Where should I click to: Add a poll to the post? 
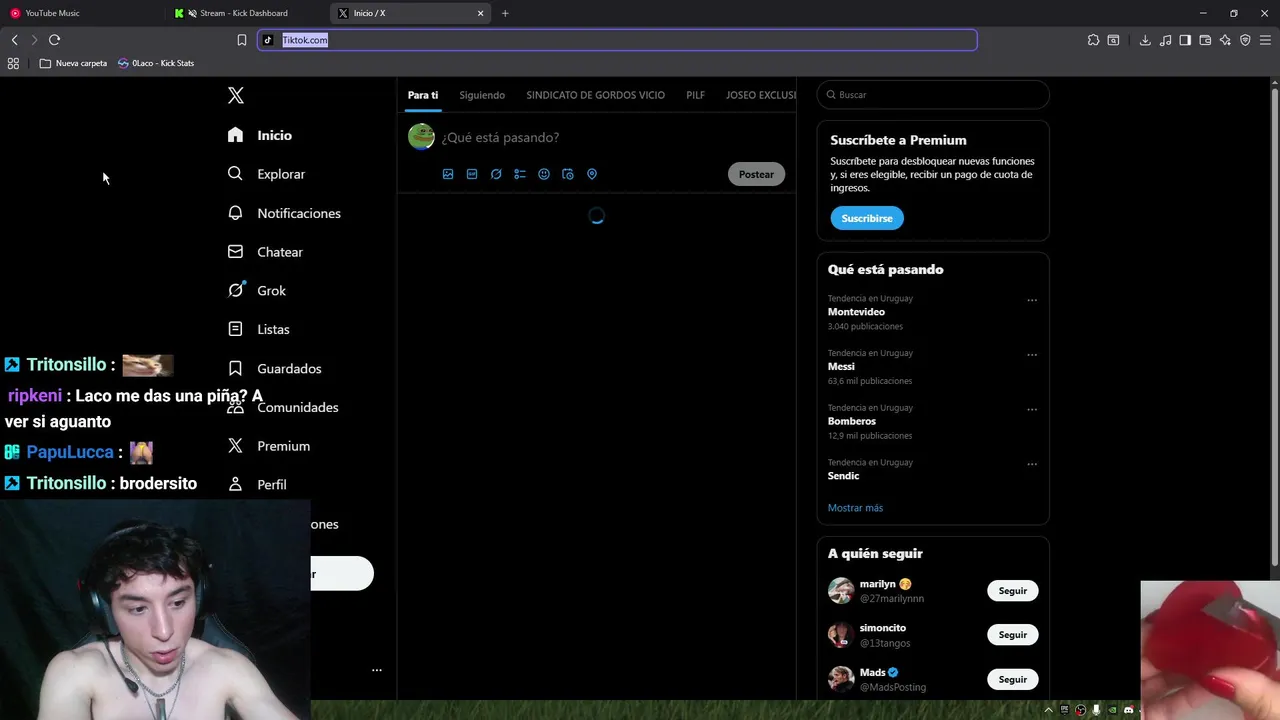pos(520,174)
